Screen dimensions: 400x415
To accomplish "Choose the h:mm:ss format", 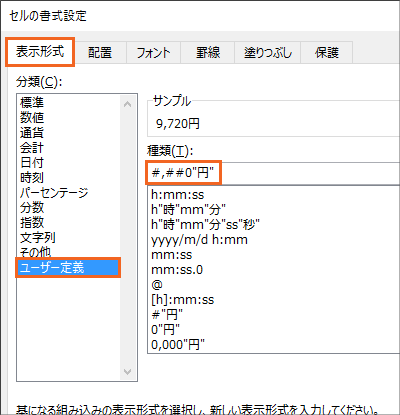I will pos(177,195).
